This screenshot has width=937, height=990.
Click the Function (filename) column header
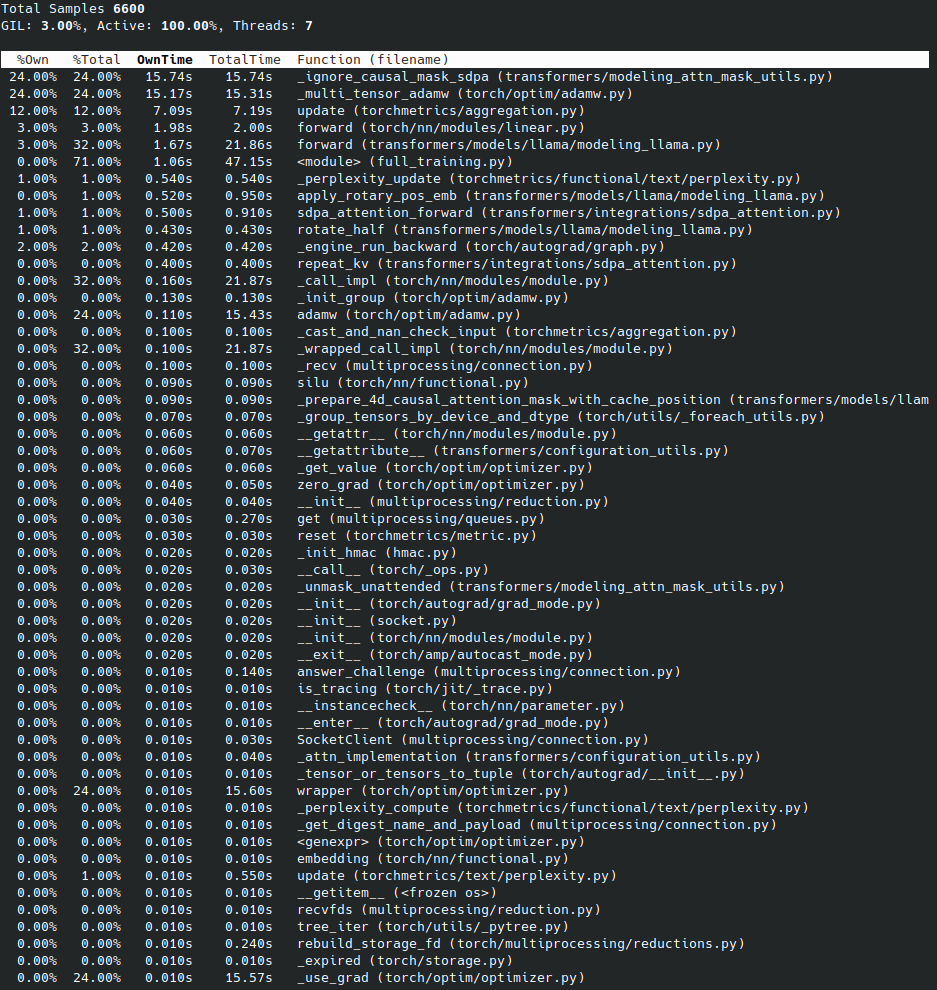[373, 60]
